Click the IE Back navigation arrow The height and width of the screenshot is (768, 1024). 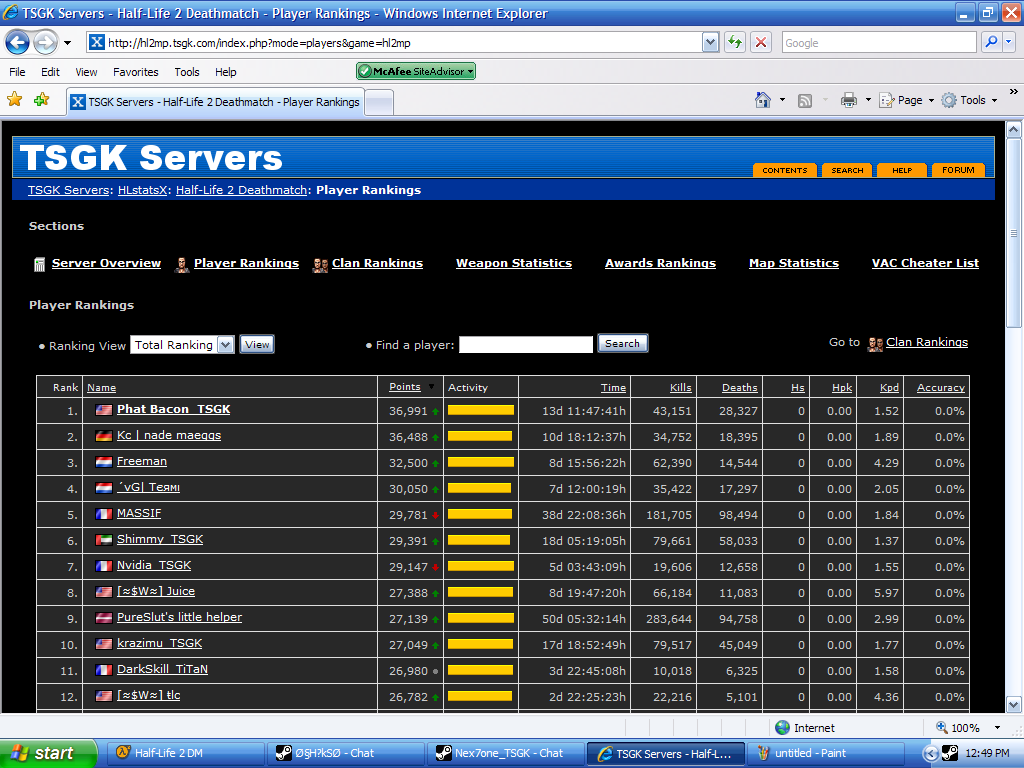coord(18,43)
